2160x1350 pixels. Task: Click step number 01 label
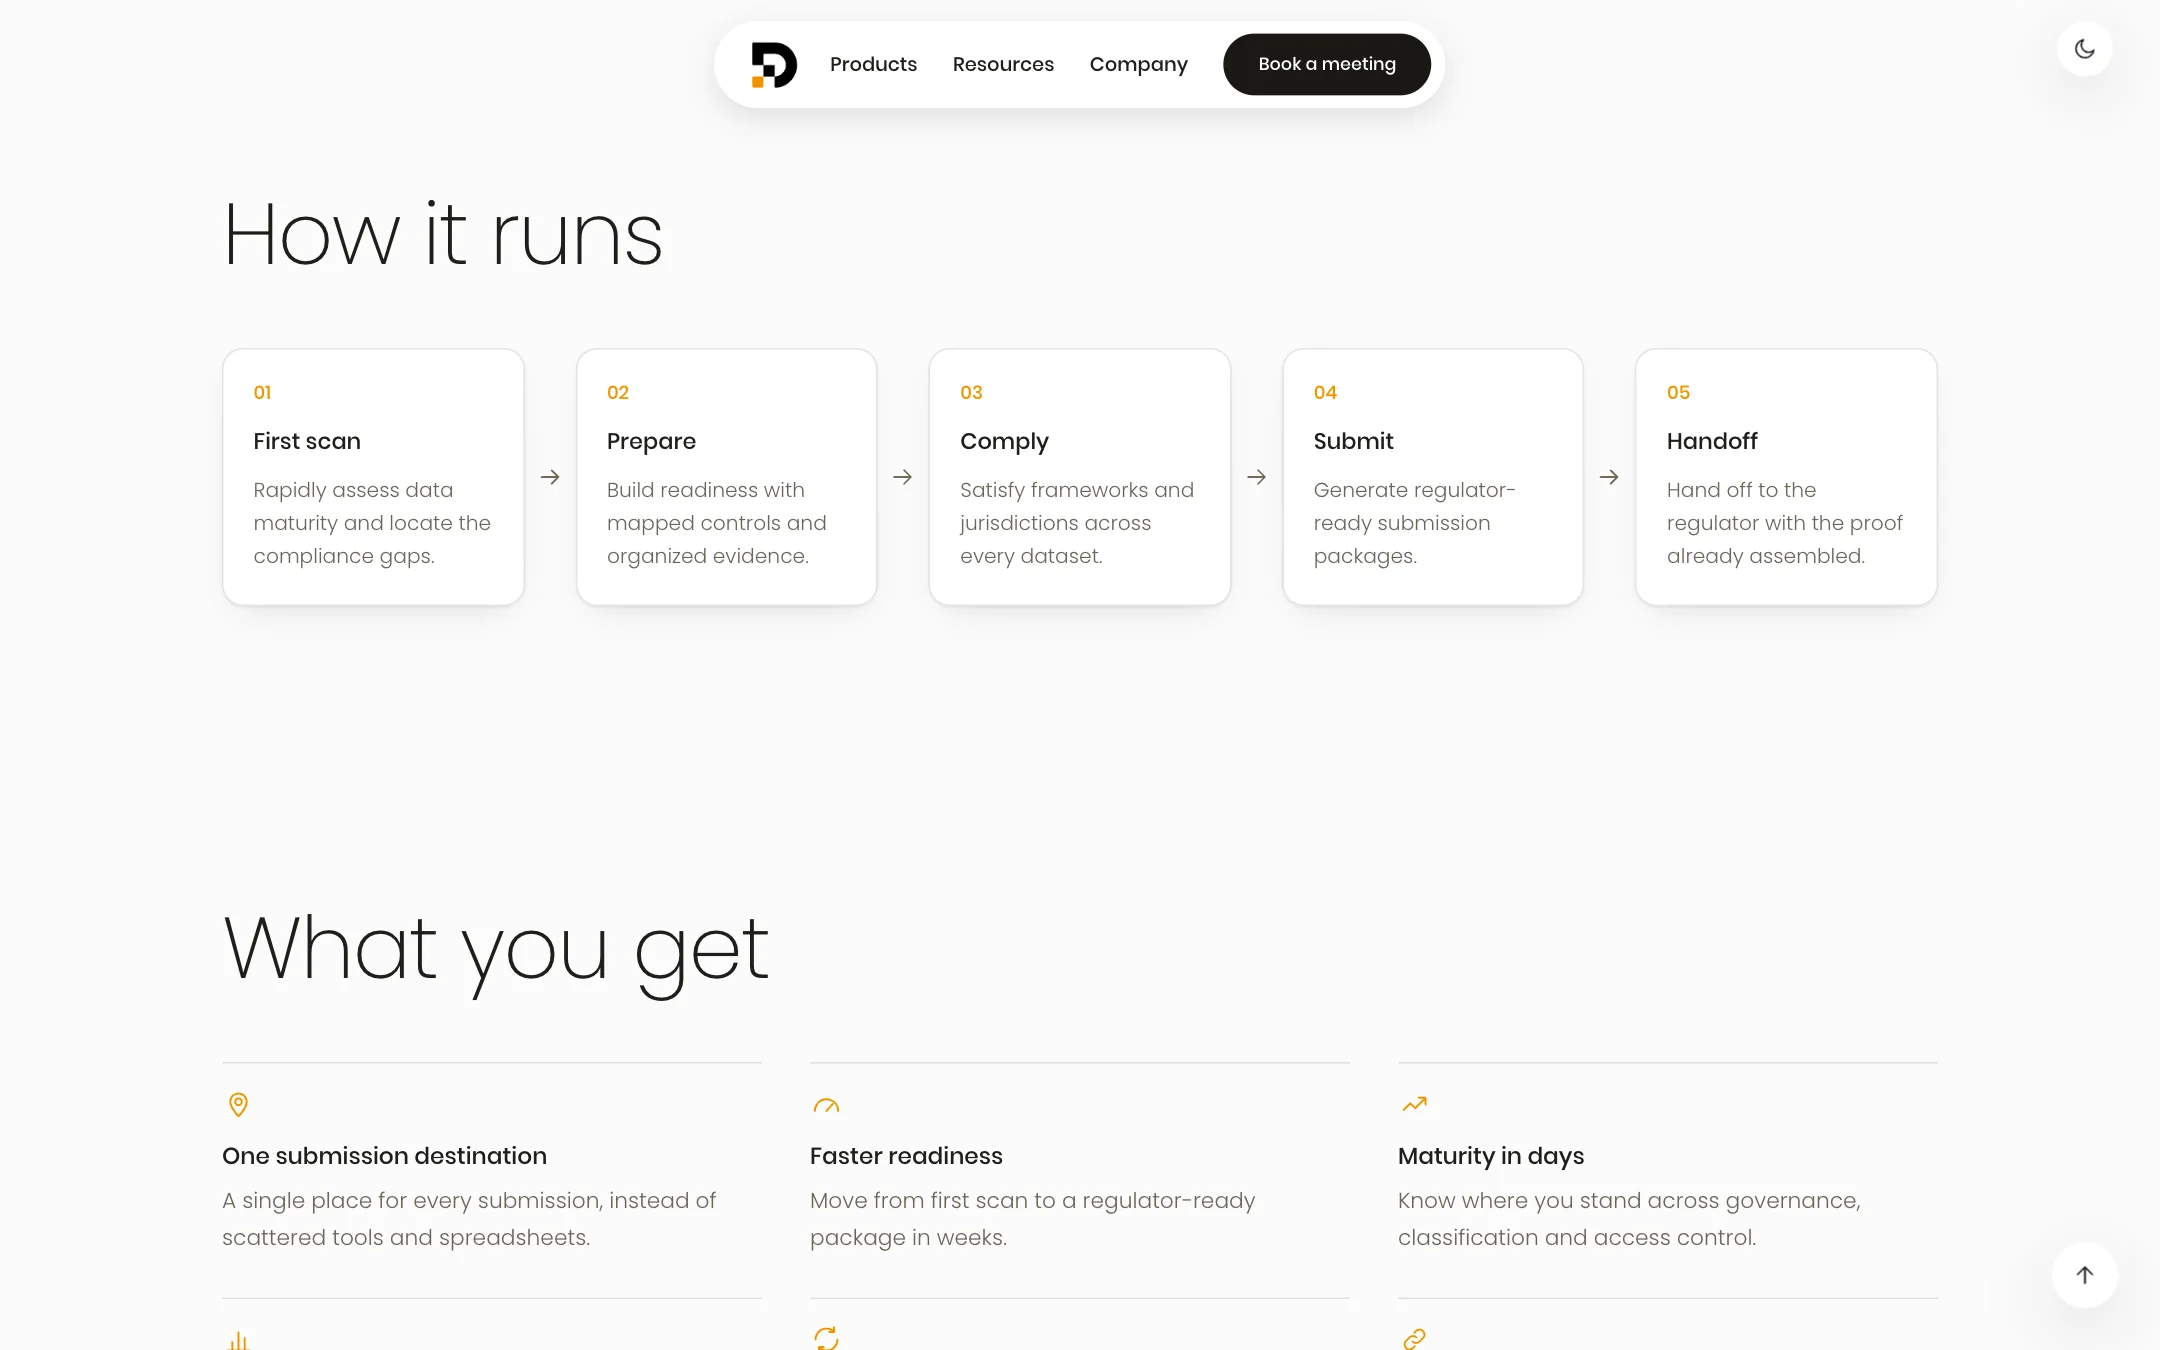[x=262, y=393]
